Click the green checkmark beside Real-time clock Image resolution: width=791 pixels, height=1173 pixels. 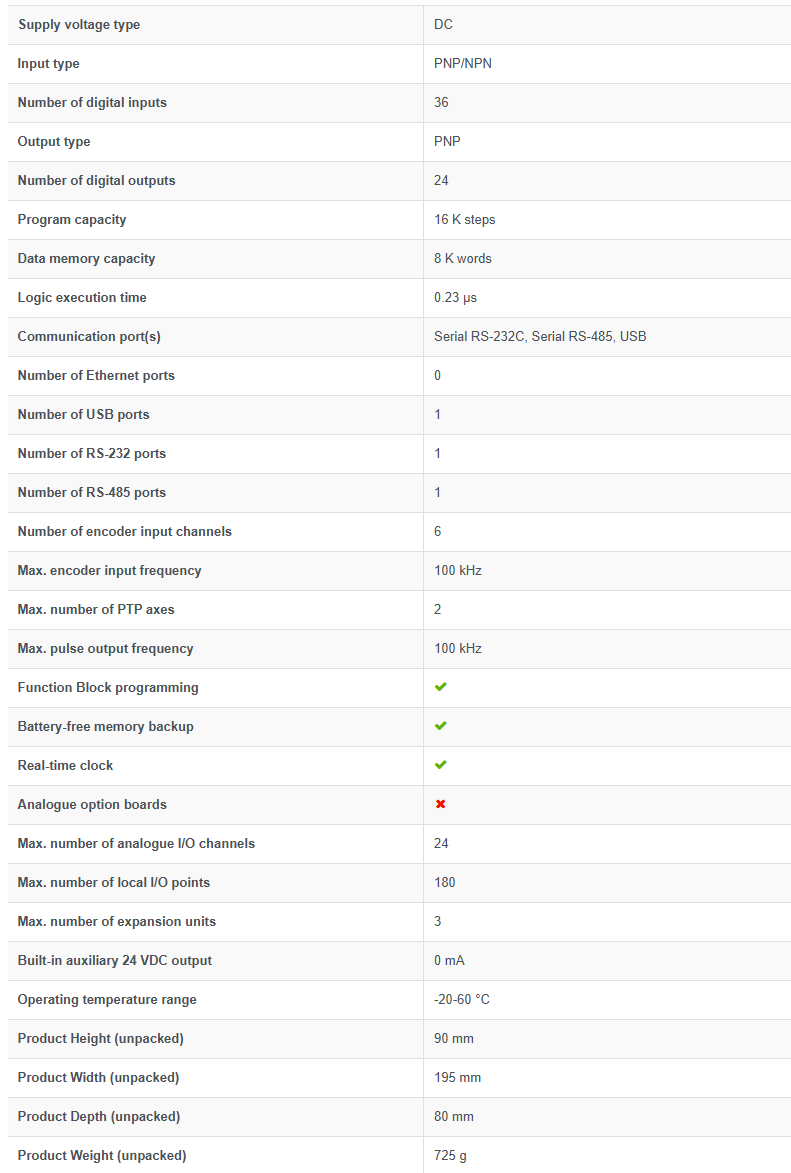[441, 765]
